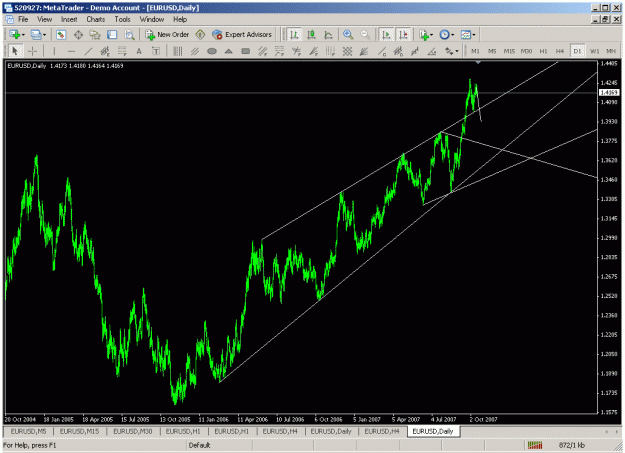This screenshot has width=625, height=453.
Task: Switch to the EURUSD,M30 chart tab
Action: (x=133, y=431)
